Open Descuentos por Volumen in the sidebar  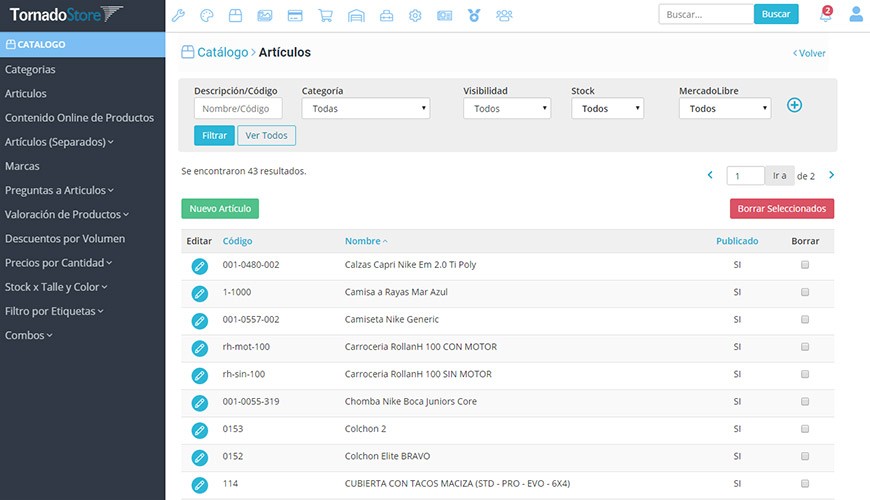(x=65, y=239)
